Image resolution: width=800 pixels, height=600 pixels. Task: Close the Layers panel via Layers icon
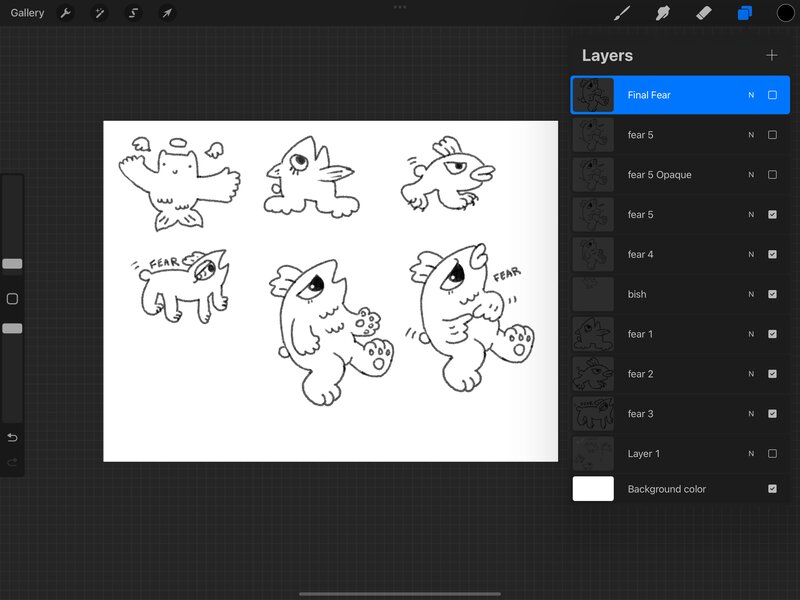(744, 13)
